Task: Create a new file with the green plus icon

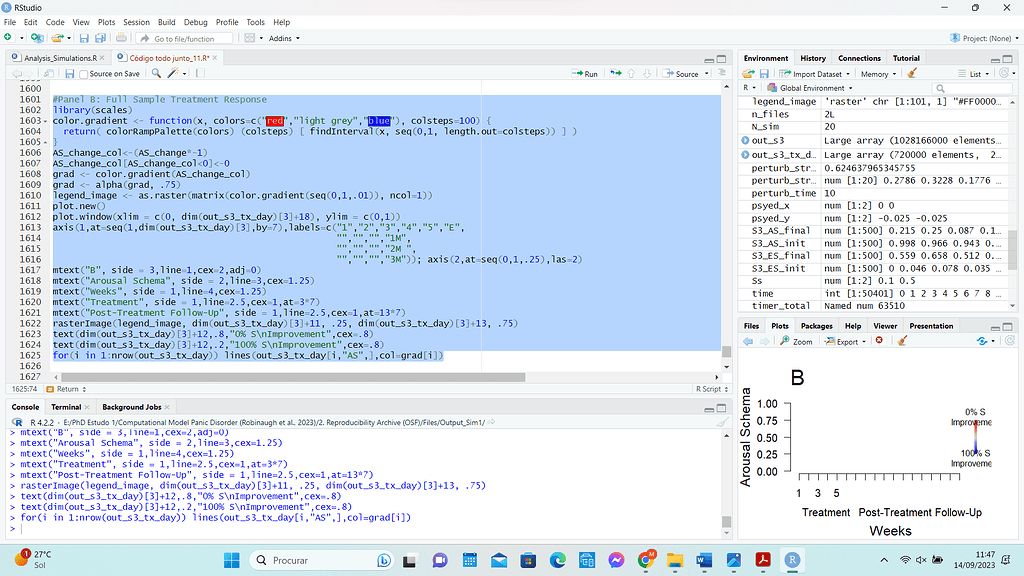Action: tap(8, 37)
